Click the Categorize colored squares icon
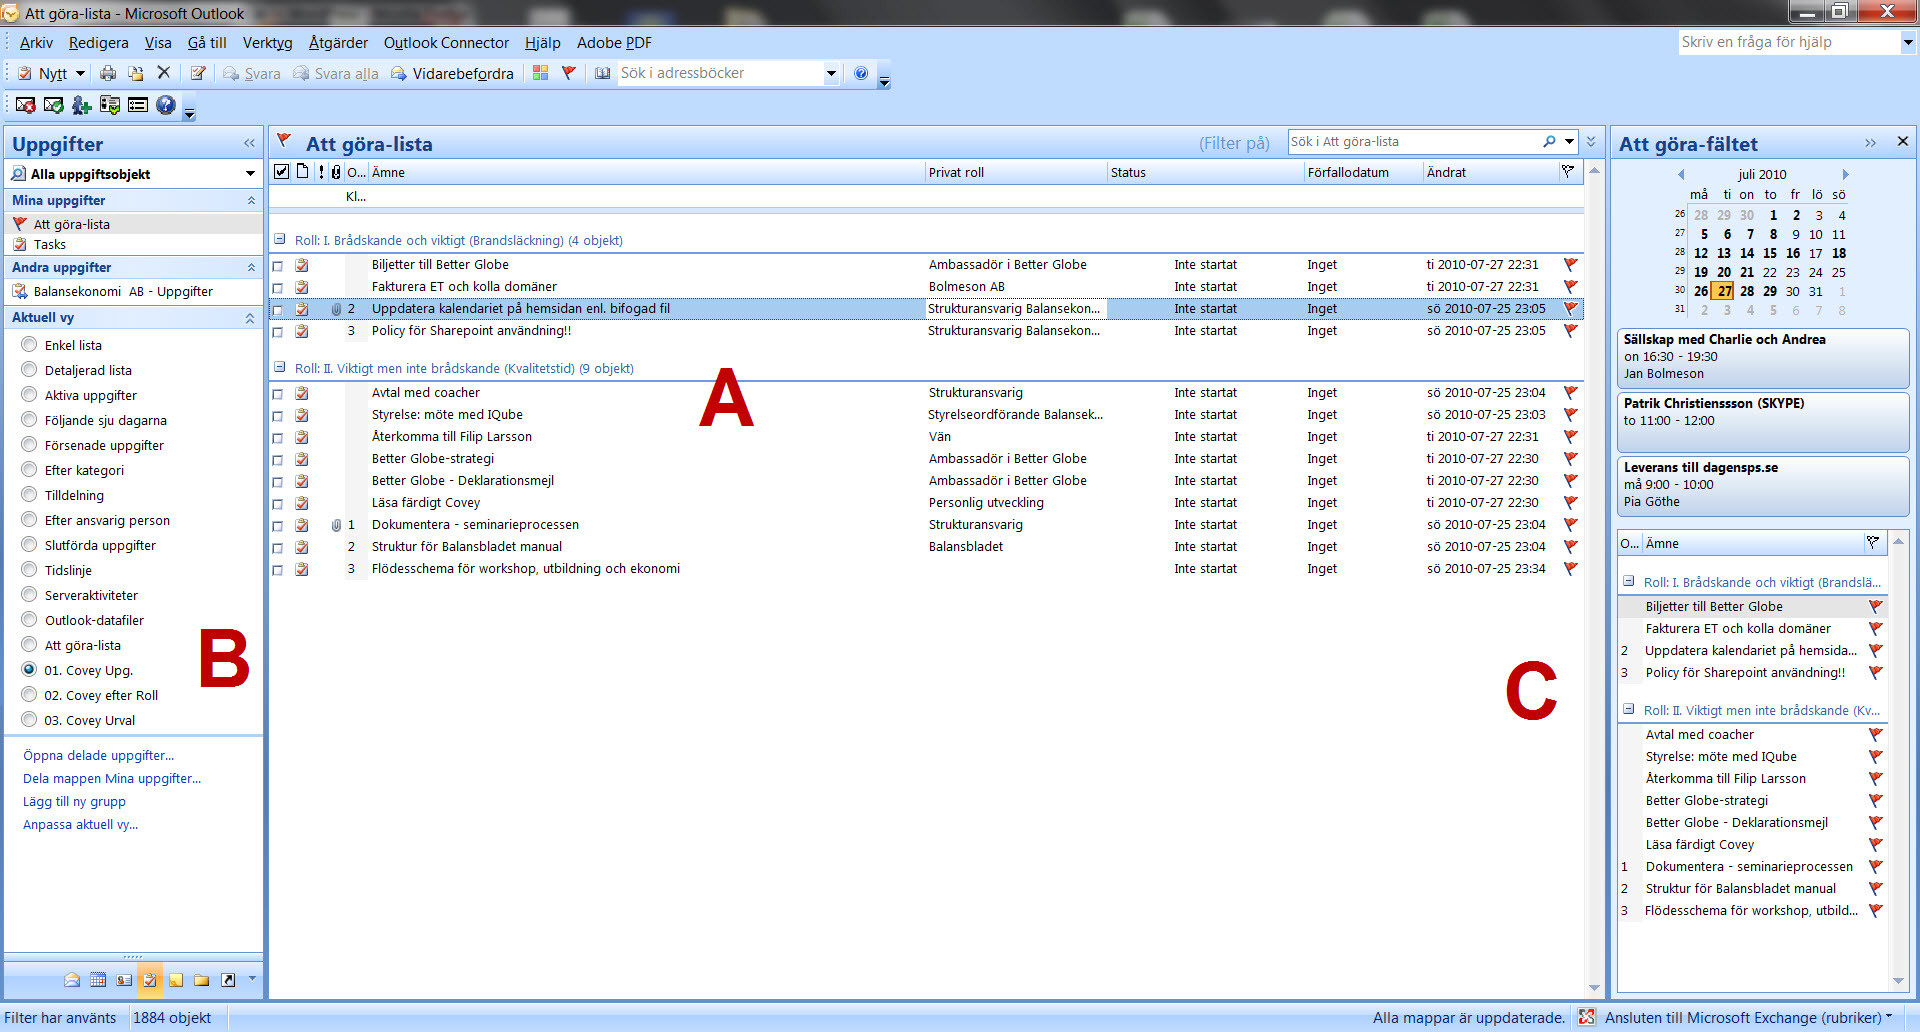 click(541, 73)
